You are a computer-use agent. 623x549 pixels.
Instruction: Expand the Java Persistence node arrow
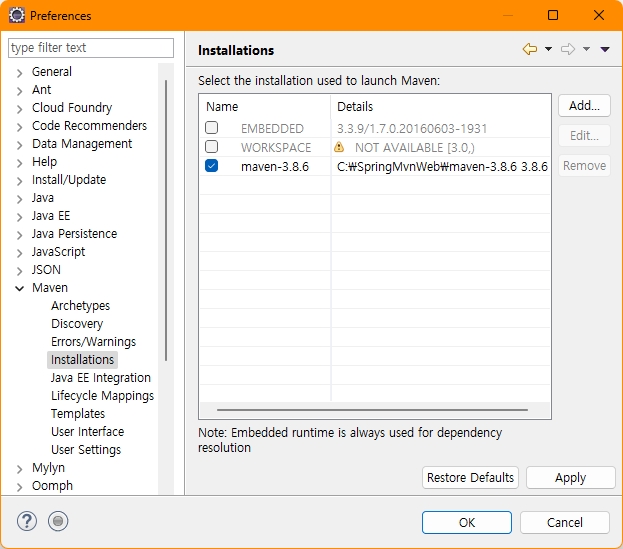click(19, 235)
